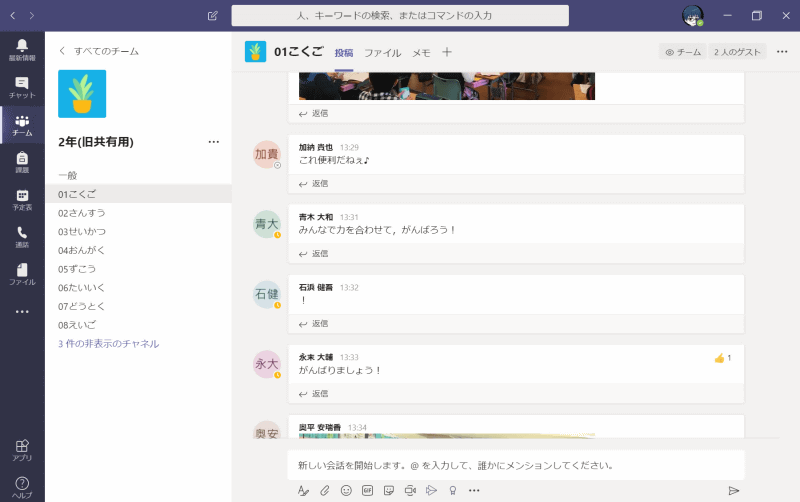This screenshot has width=800, height=502.
Task: Click the Stream icon in compose bar
Action: pos(432,490)
